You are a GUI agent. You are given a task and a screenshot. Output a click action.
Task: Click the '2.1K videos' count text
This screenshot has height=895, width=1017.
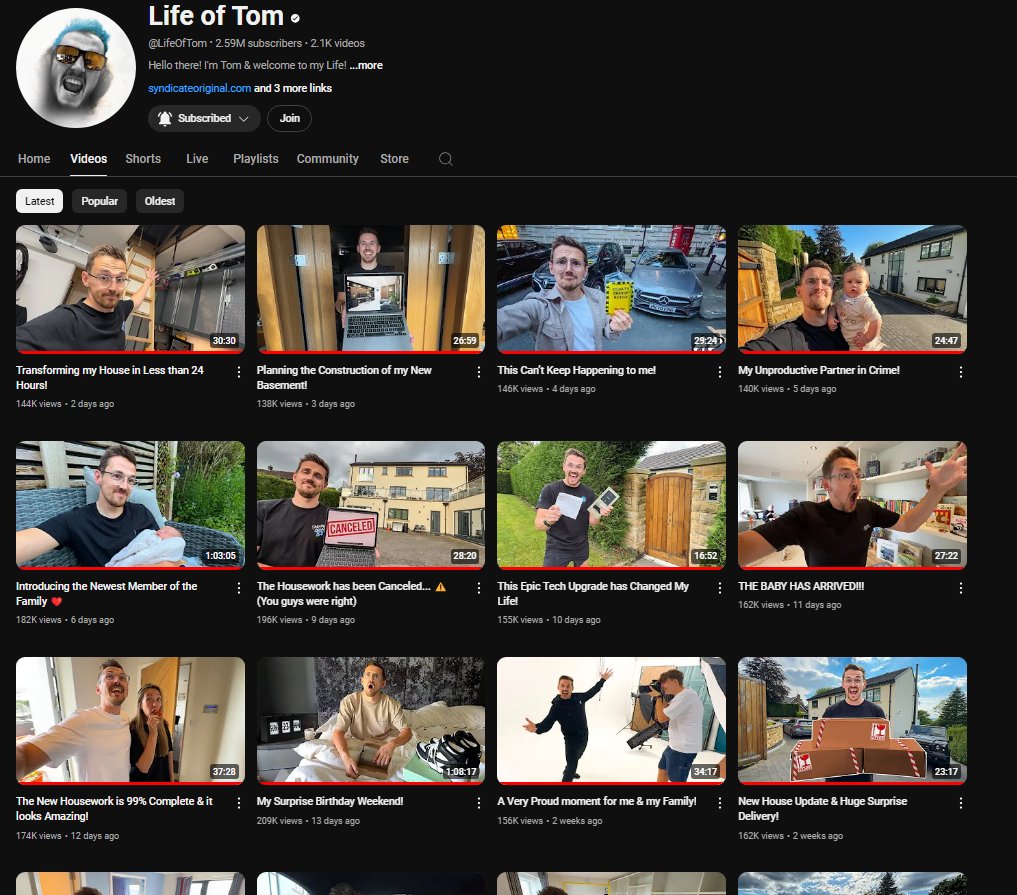click(x=337, y=43)
